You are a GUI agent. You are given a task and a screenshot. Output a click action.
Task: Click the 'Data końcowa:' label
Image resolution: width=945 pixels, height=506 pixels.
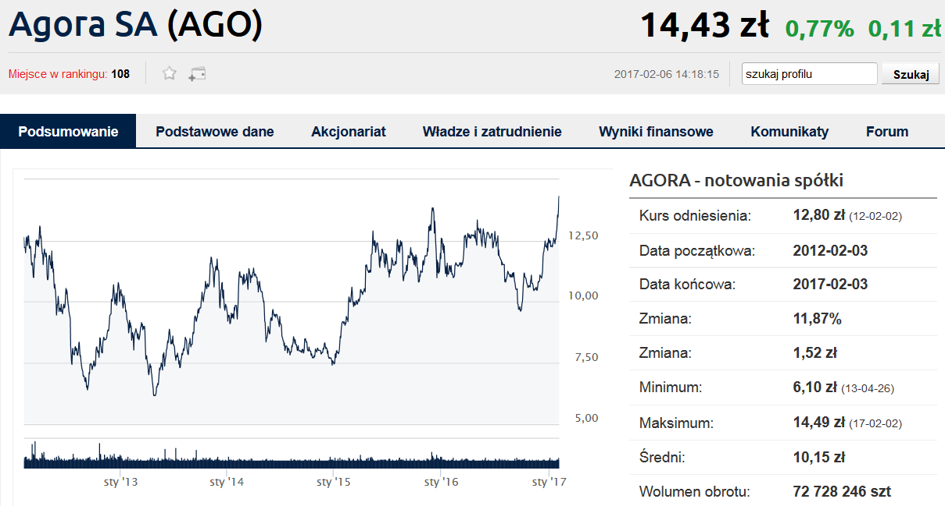687,284
